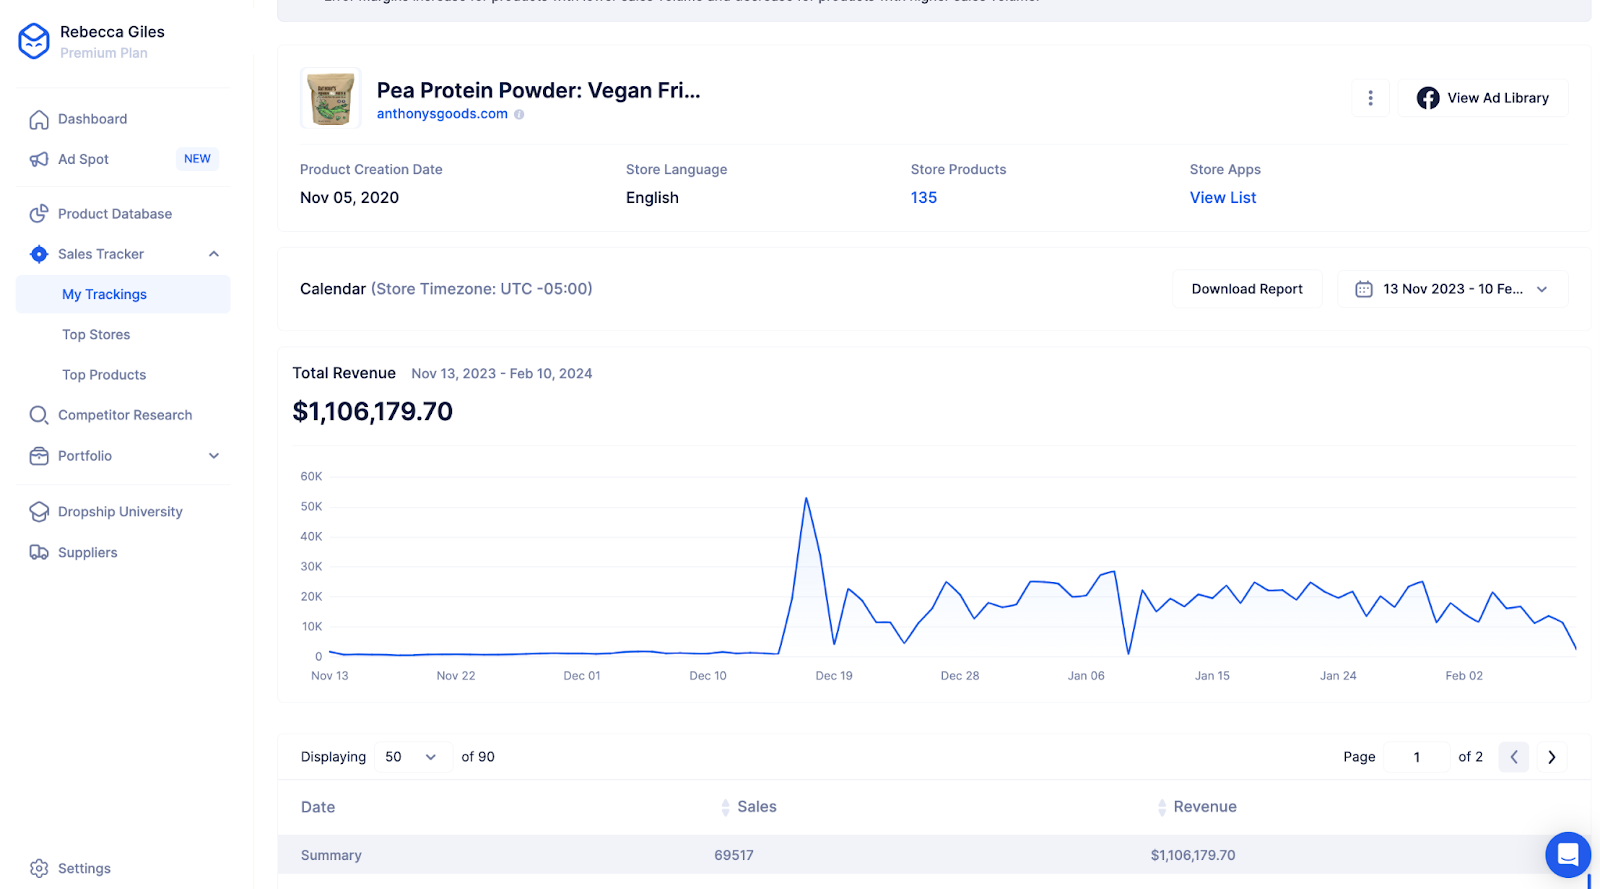The image size is (1600, 889).
Task: Open Top Stores in sidebar
Action: 96,335
